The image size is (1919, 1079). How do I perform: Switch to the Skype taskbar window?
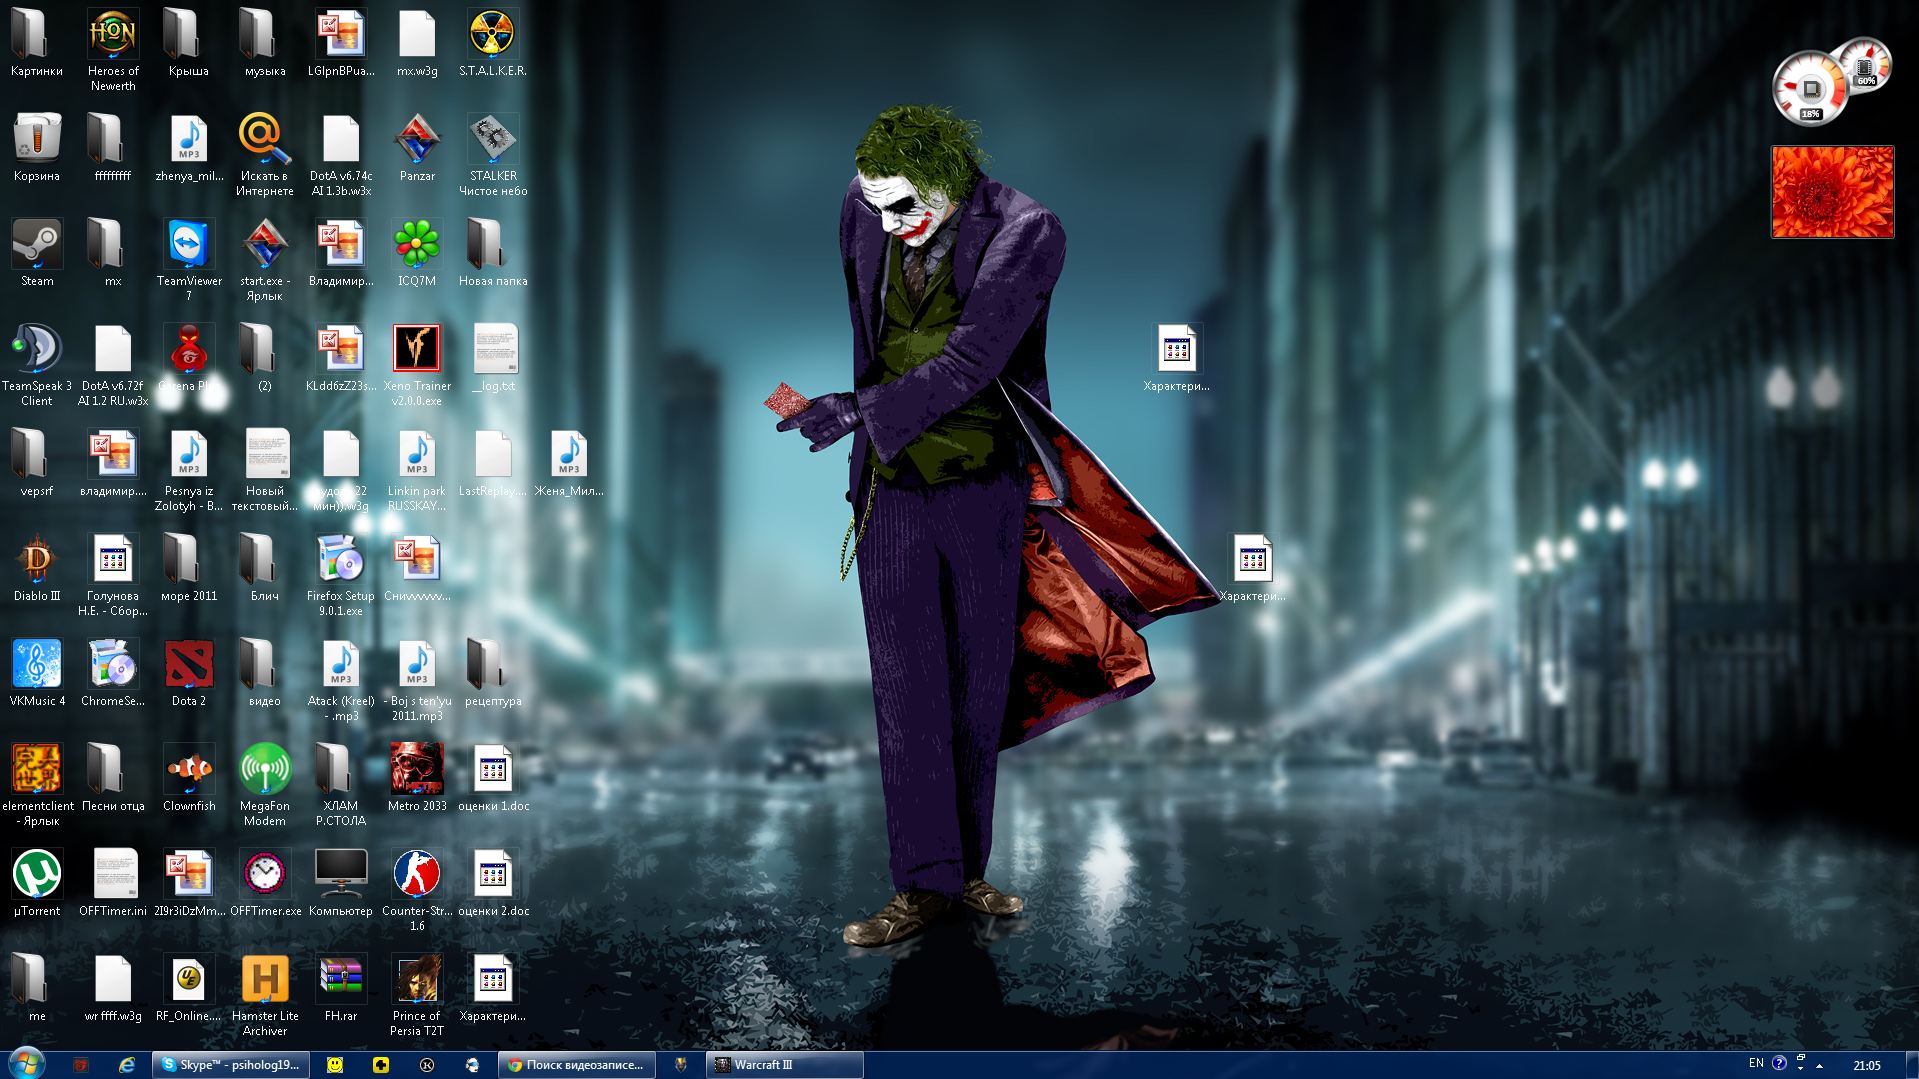(231, 1065)
